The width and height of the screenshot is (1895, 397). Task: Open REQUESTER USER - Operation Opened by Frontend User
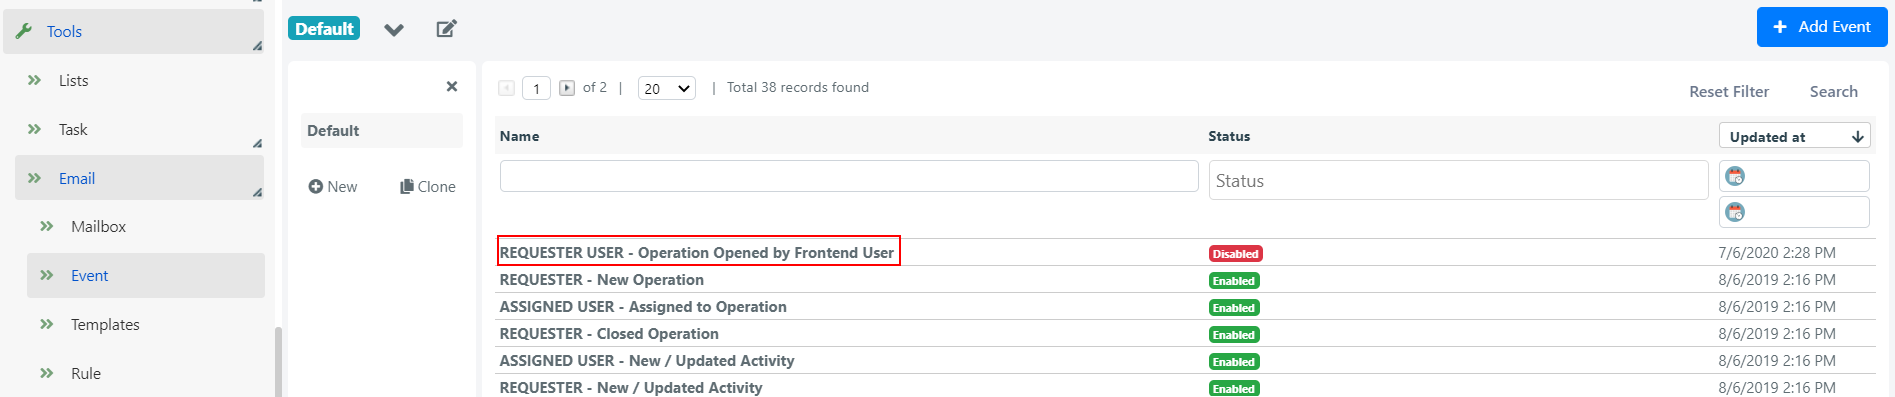pyautogui.click(x=697, y=253)
